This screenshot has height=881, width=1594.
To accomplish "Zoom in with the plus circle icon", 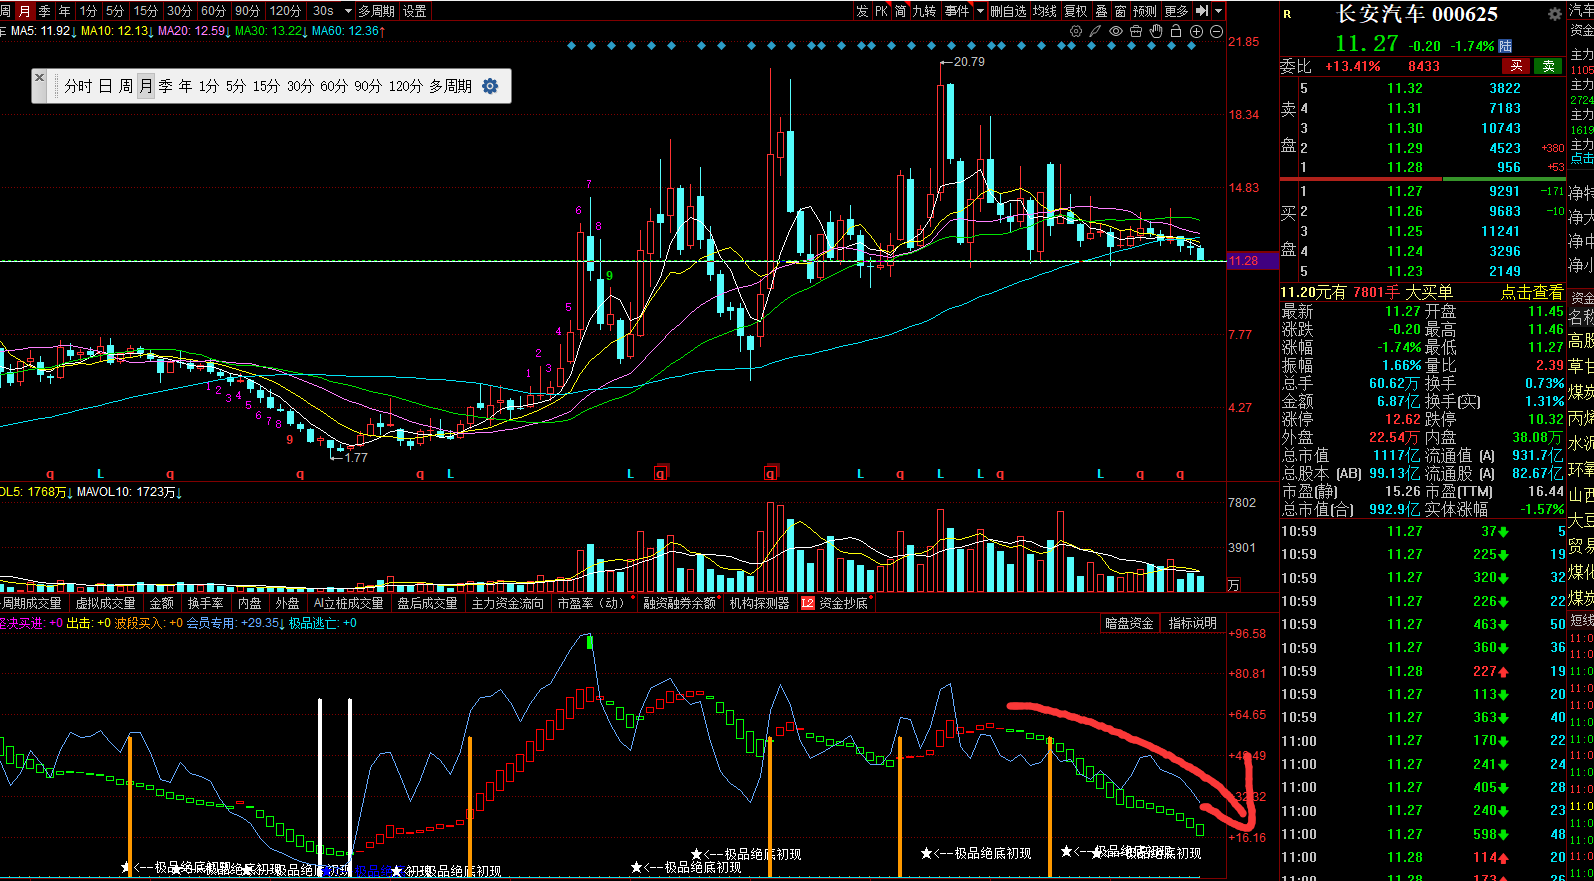I will (1196, 31).
